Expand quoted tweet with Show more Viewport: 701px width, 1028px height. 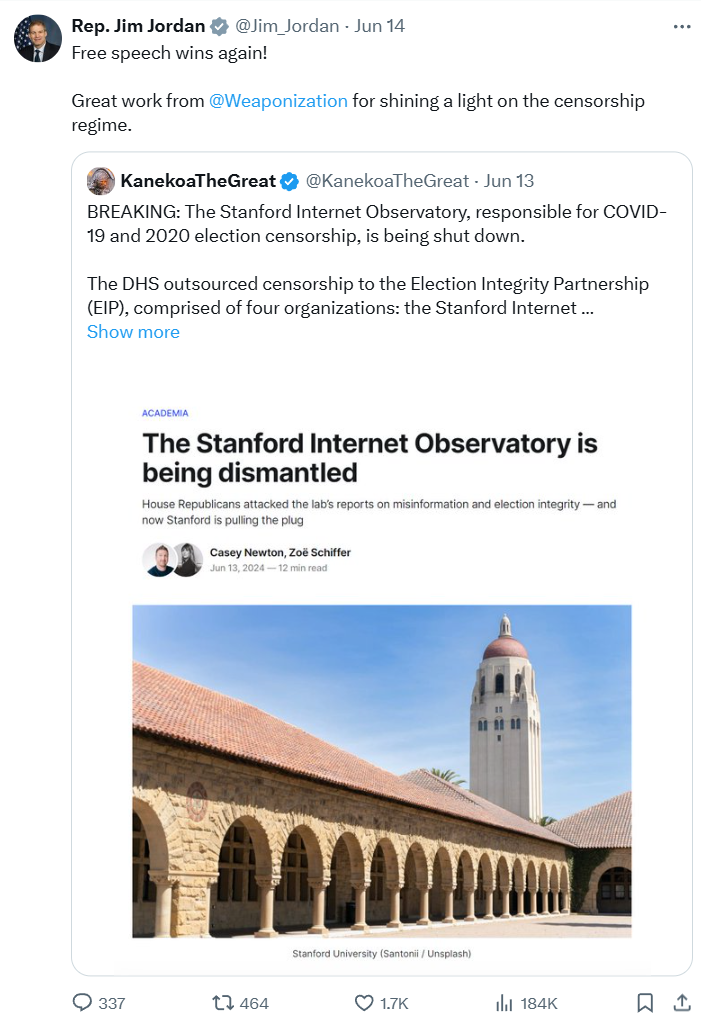coord(133,332)
